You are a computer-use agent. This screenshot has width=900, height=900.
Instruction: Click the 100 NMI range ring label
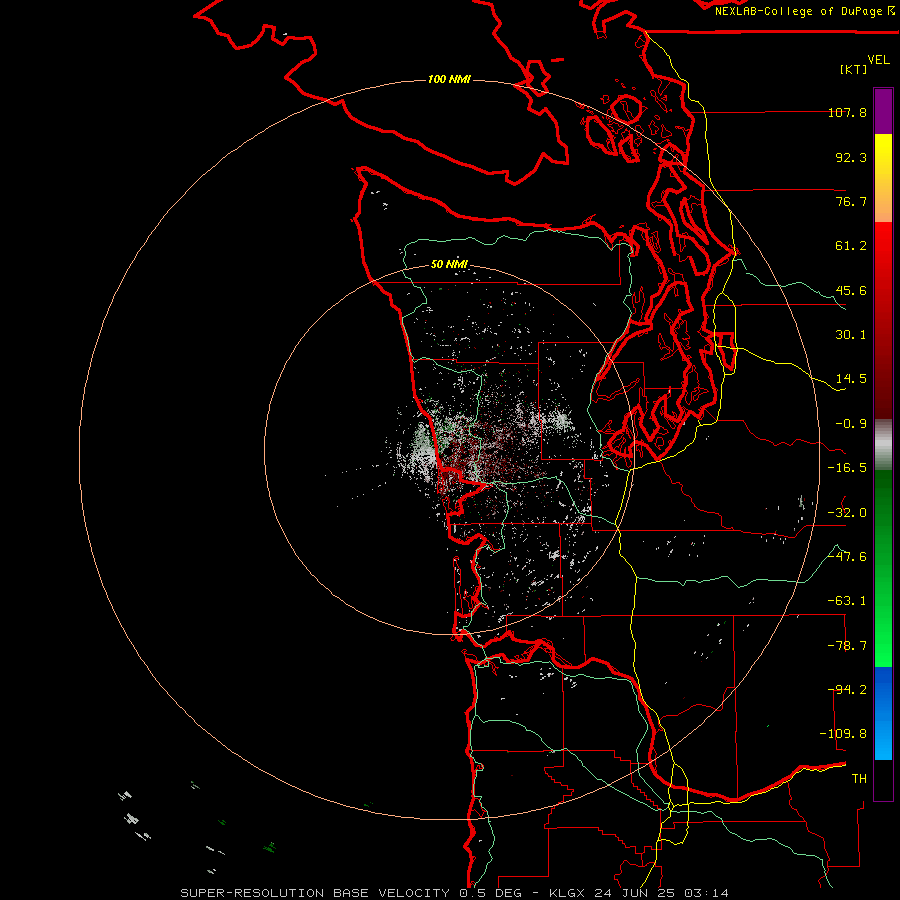[x=449, y=79]
